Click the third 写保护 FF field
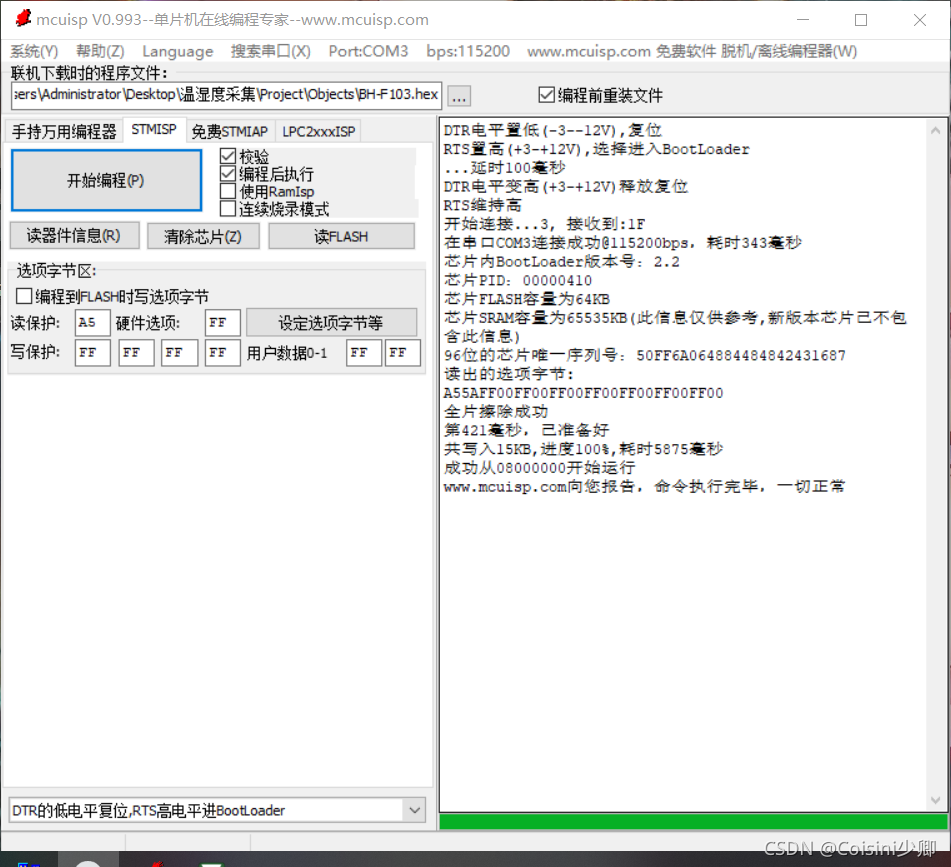951x867 pixels. (179, 352)
